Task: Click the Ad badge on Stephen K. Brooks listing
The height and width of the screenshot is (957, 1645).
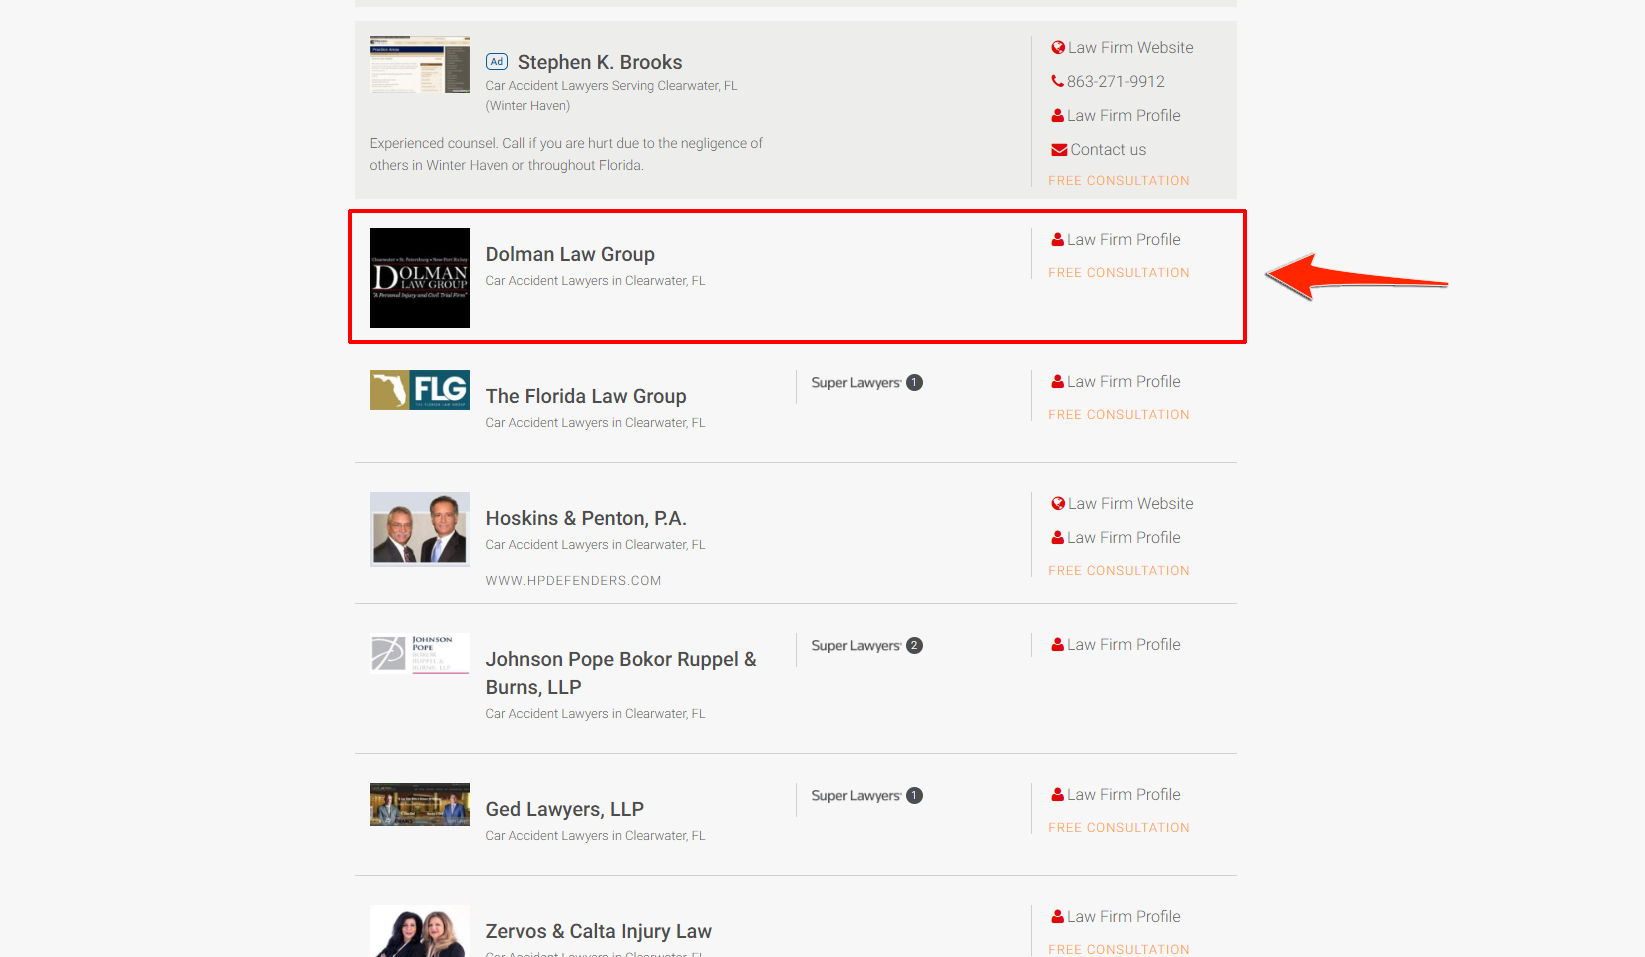Action: [497, 61]
